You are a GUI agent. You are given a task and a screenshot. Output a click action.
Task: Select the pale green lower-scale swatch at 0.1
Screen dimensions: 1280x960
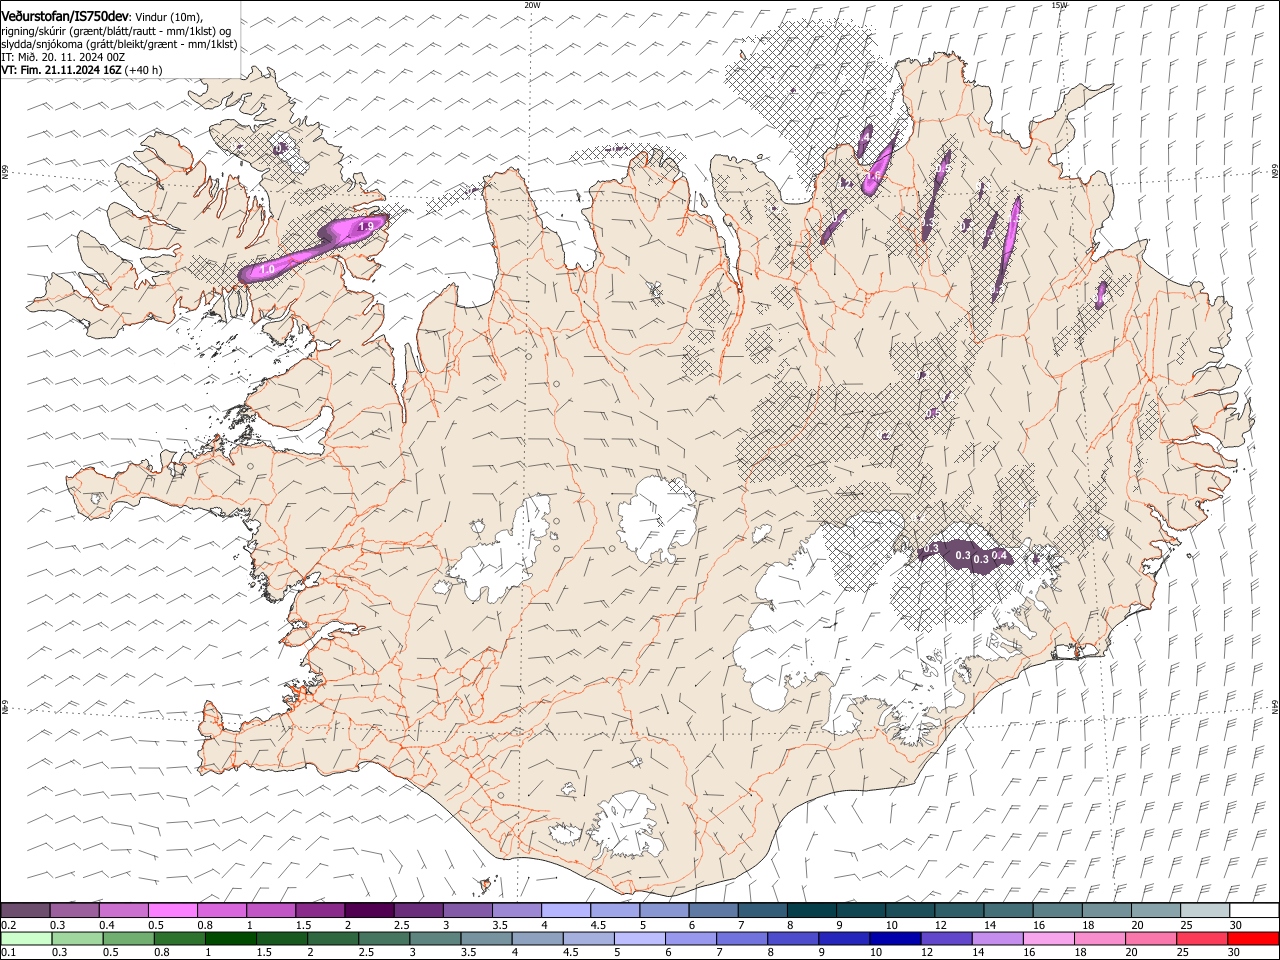27,938
